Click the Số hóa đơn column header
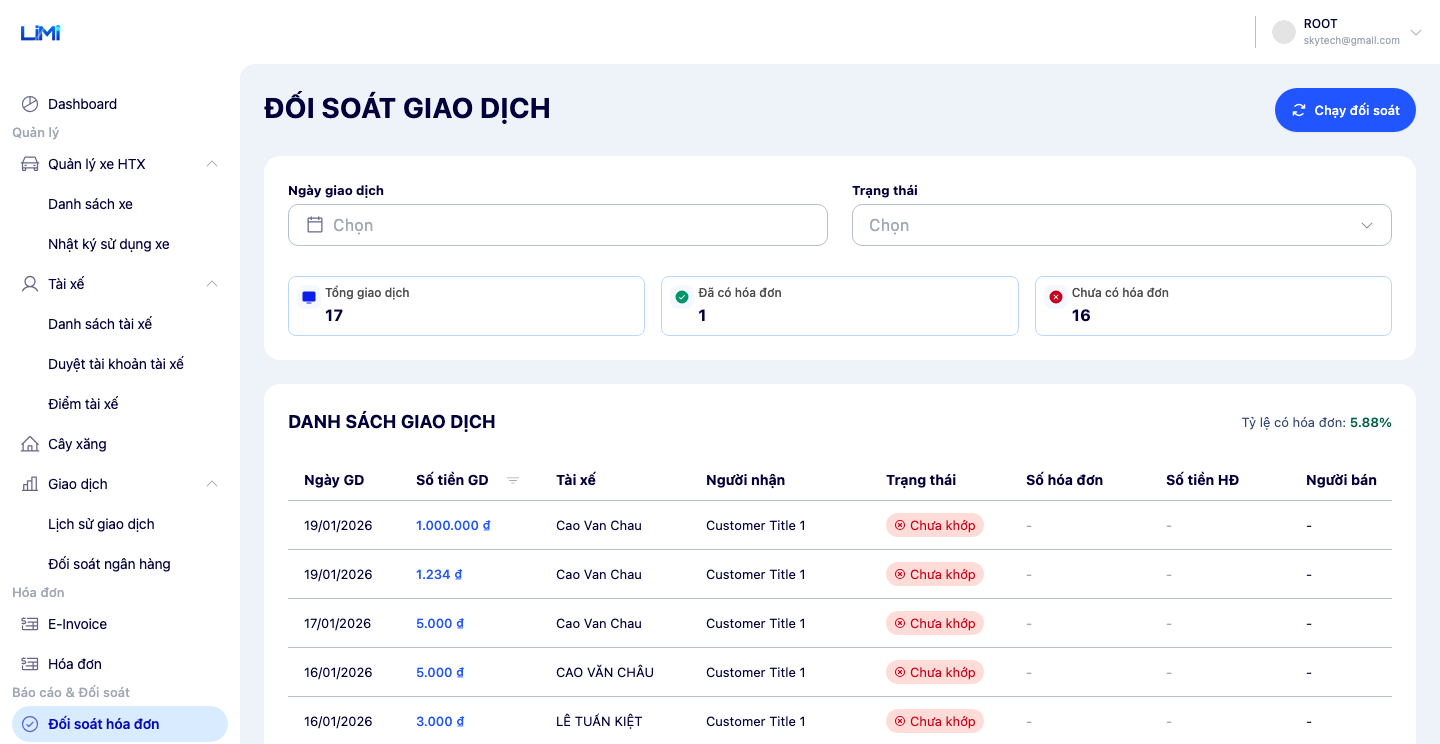This screenshot has height=744, width=1440. 1064,480
